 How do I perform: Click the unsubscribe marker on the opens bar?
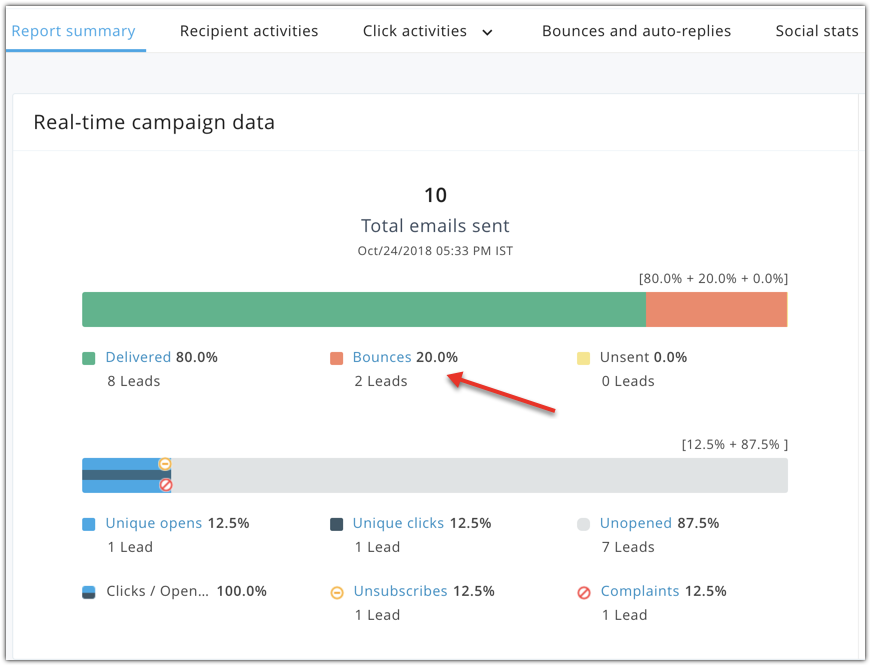(165, 464)
